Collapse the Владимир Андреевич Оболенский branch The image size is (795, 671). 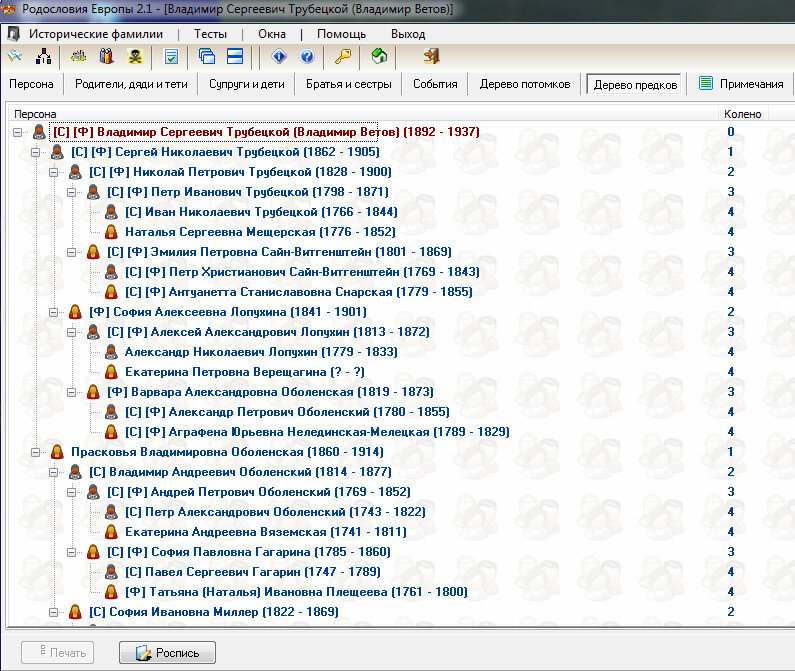coord(53,472)
